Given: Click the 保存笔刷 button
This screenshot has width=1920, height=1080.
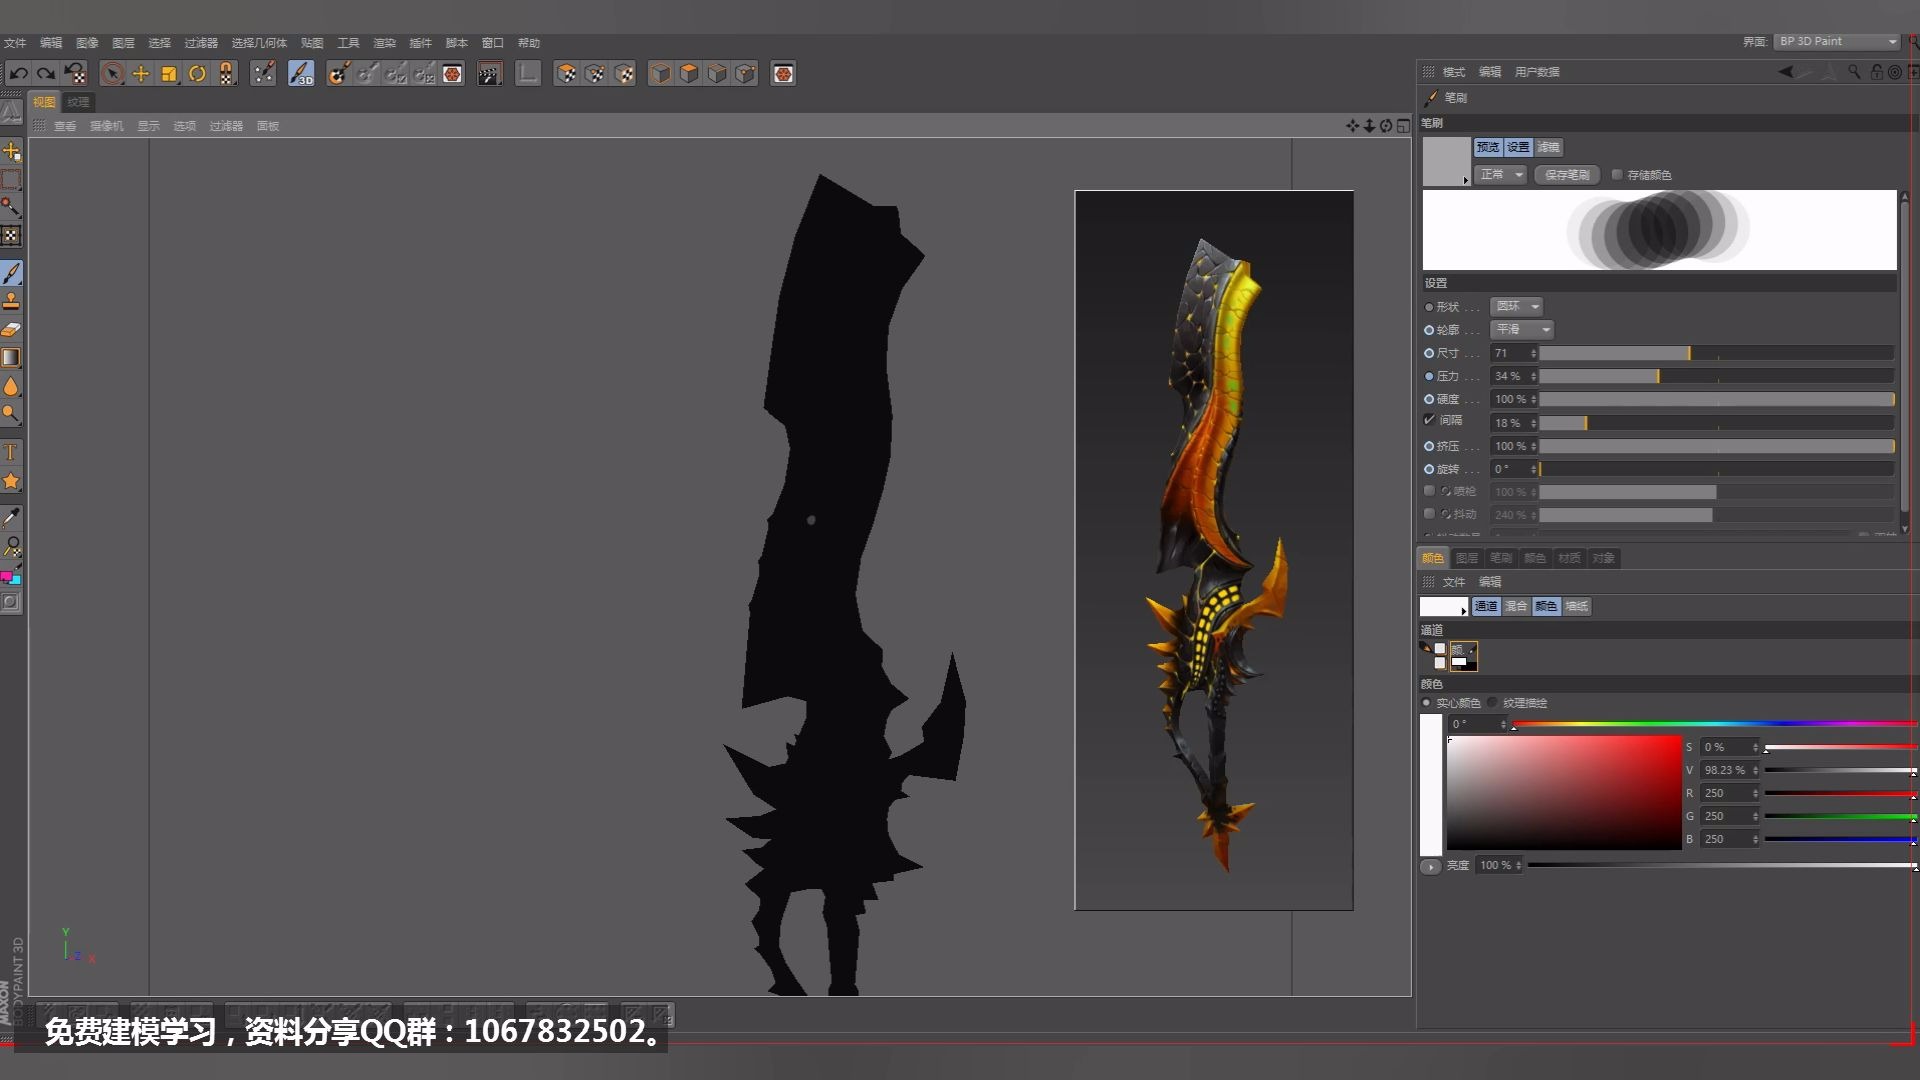Looking at the screenshot, I should (x=1566, y=175).
